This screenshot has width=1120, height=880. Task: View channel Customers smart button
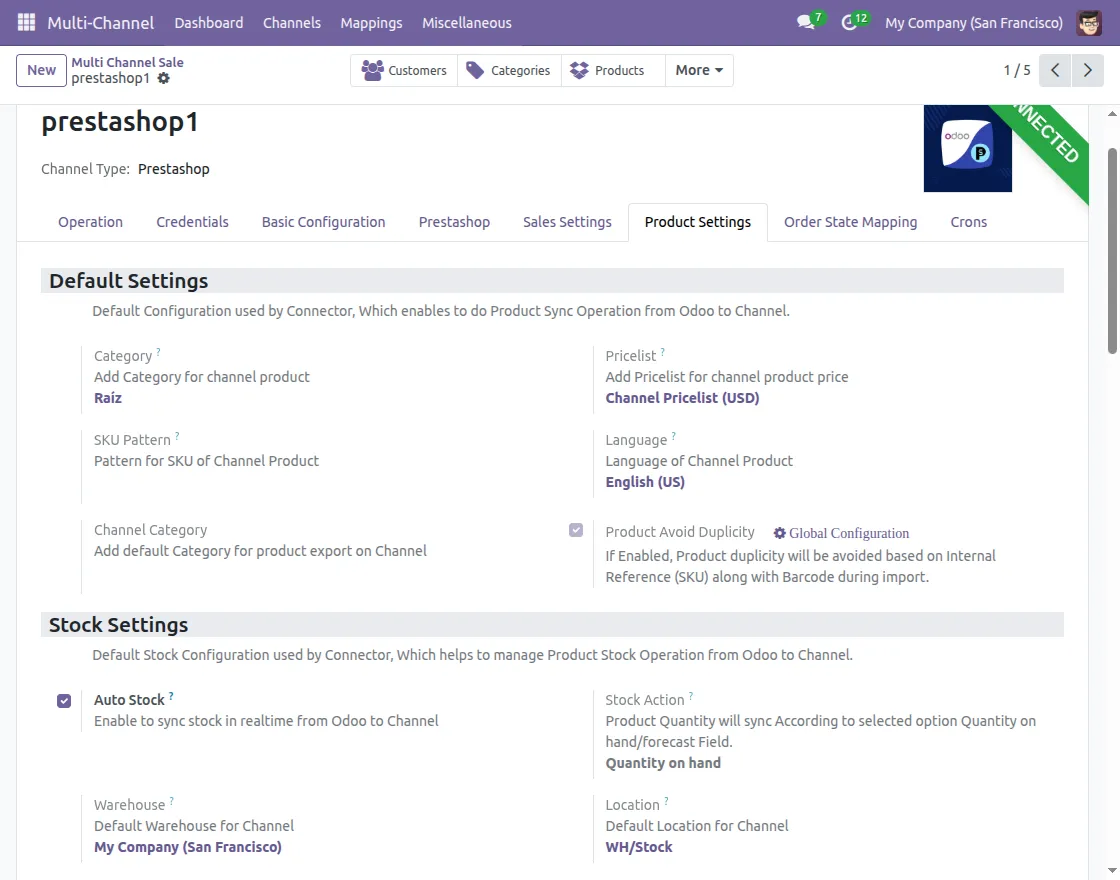coord(404,70)
